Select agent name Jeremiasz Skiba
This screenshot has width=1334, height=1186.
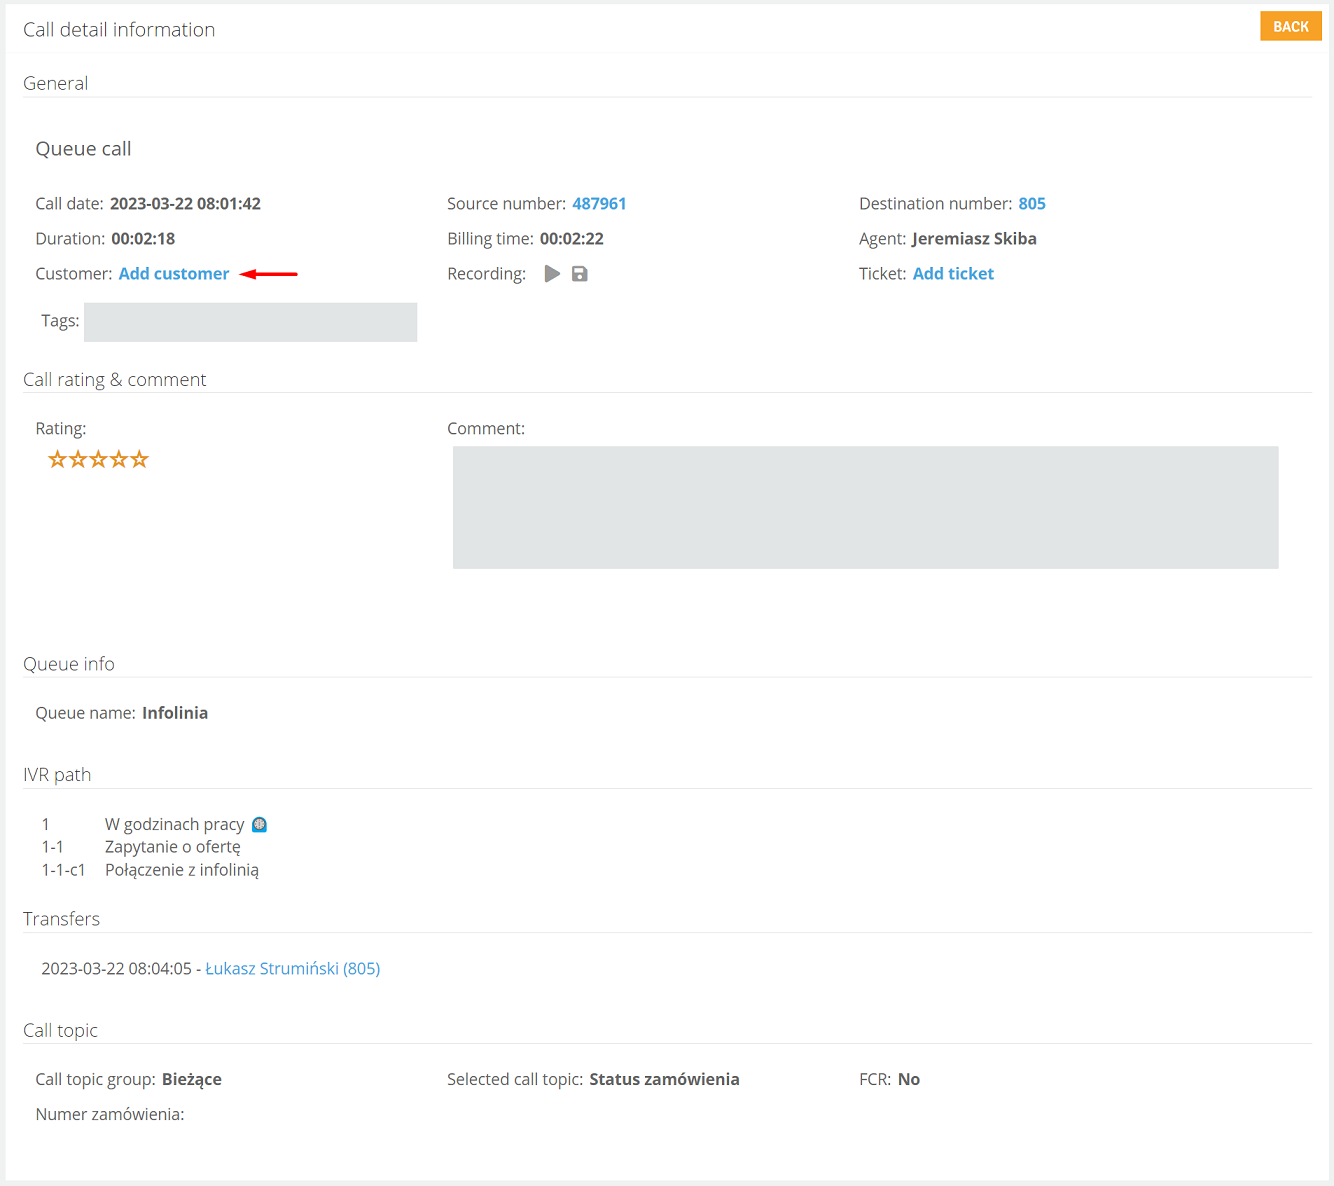click(974, 239)
